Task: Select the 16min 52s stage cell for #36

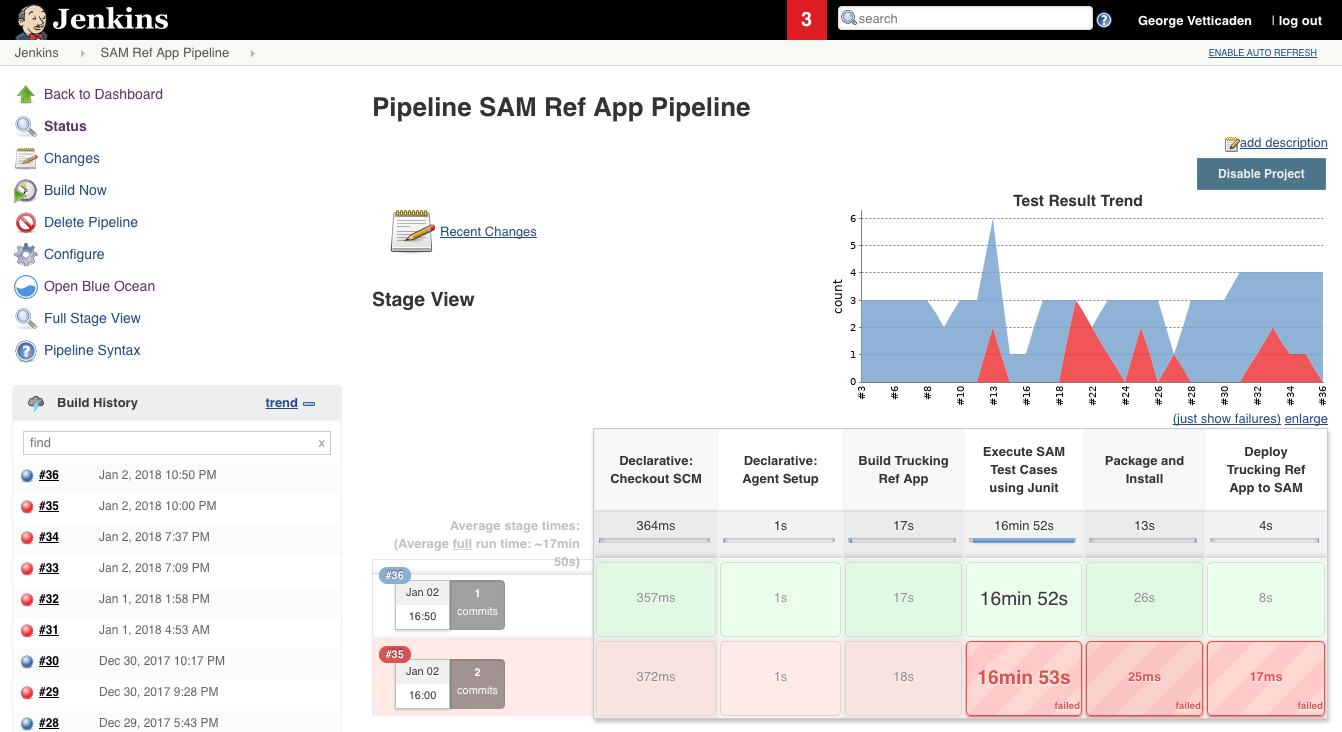Action: tap(1023, 599)
